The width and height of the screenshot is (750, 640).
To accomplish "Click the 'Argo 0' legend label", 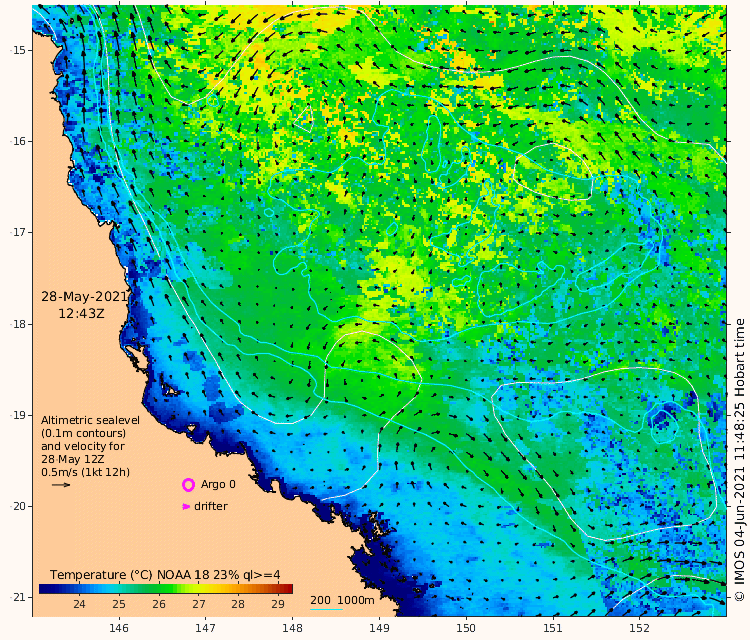I will pos(218,484).
